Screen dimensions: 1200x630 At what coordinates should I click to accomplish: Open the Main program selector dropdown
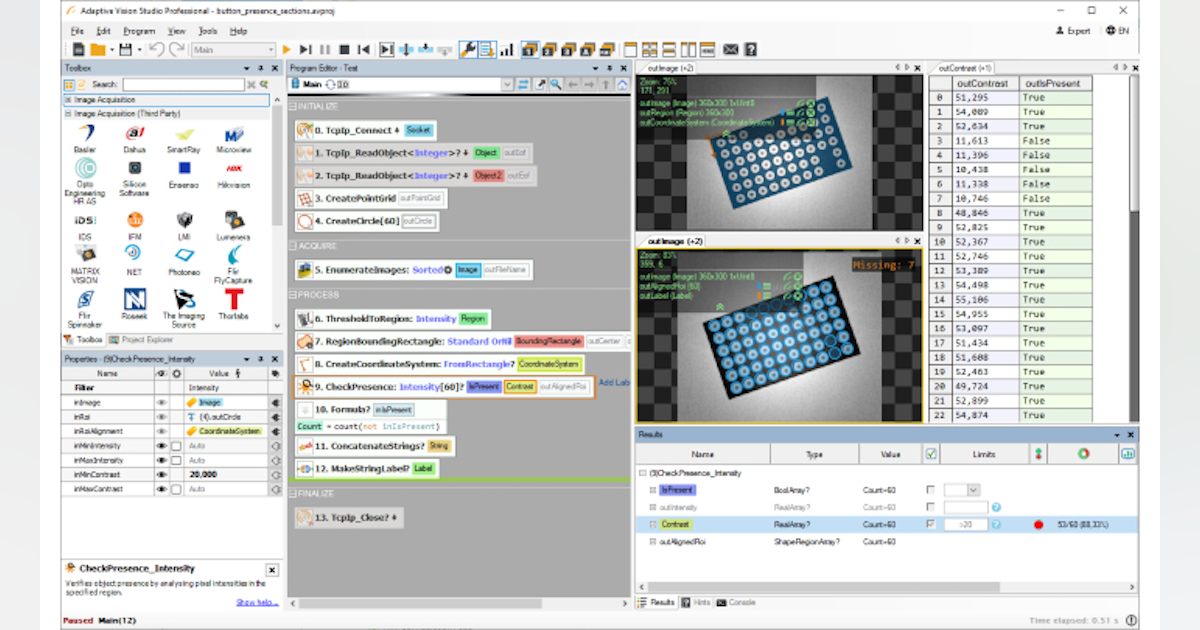click(x=507, y=84)
